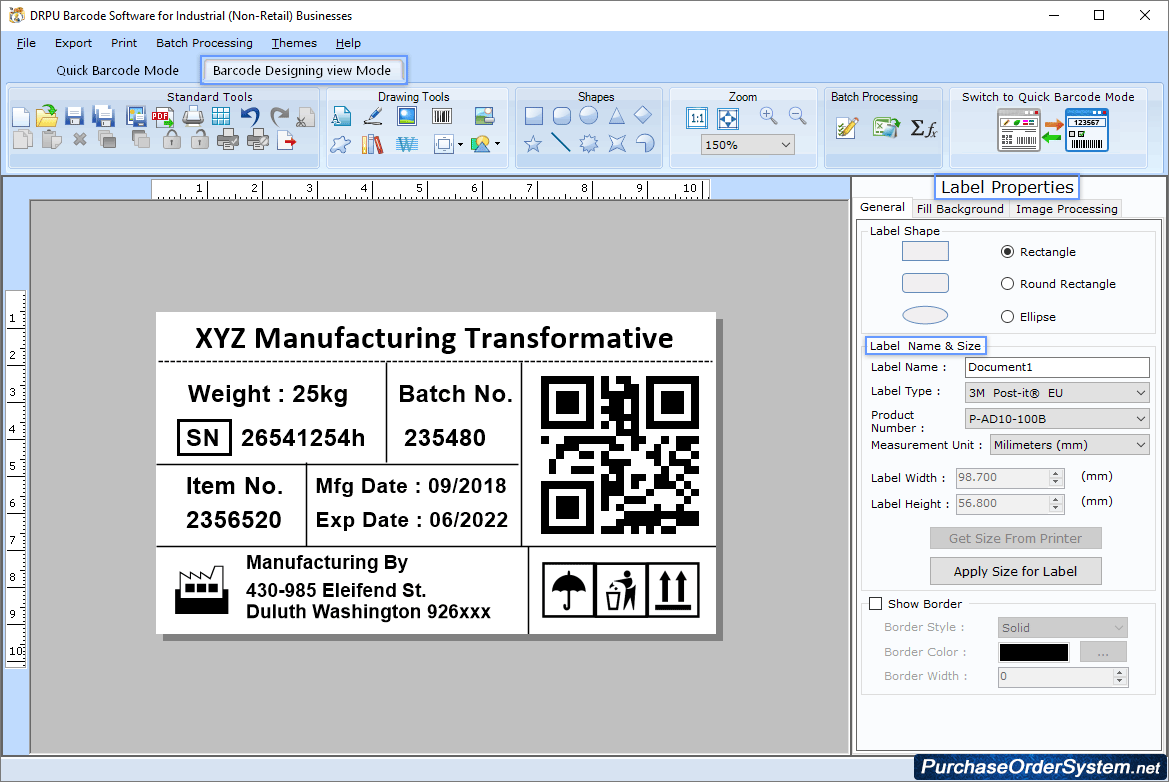This screenshot has width=1169, height=782.
Task: Zoom out of the label
Action: click(798, 116)
